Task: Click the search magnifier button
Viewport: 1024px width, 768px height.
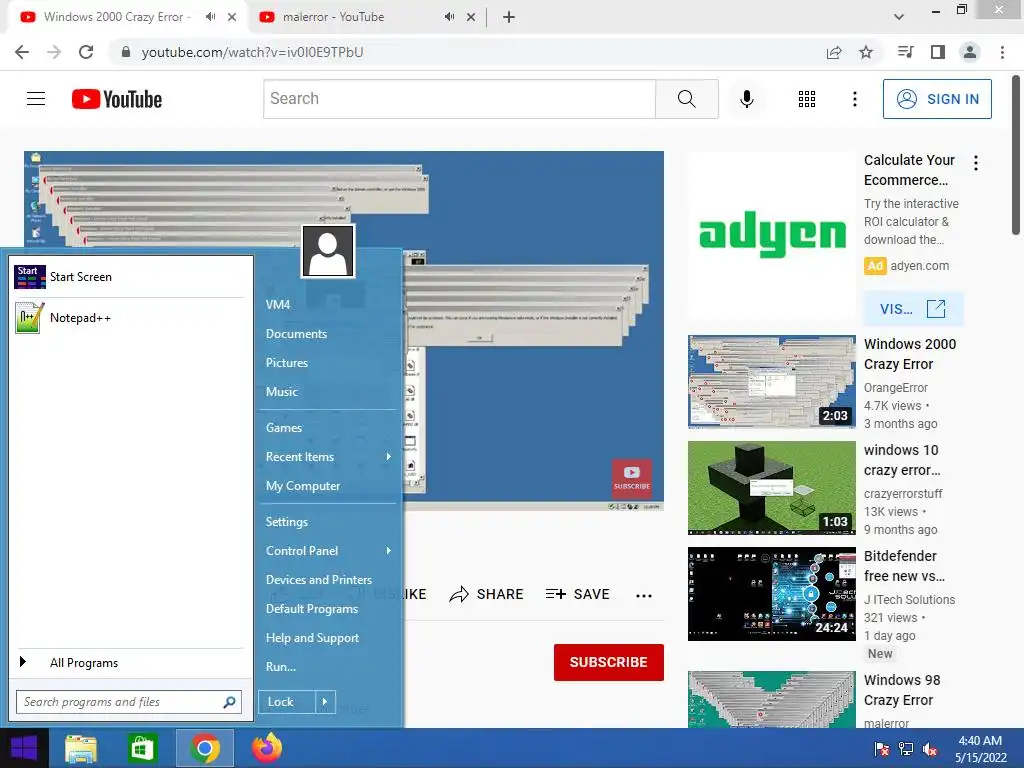Action: pyautogui.click(x=686, y=99)
